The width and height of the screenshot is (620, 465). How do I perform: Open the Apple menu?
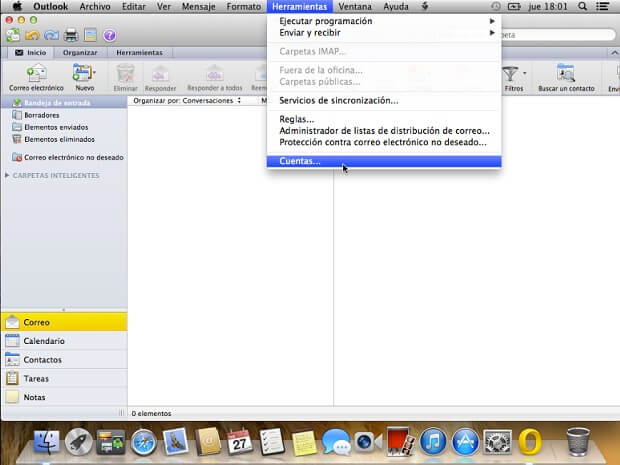(17, 6)
